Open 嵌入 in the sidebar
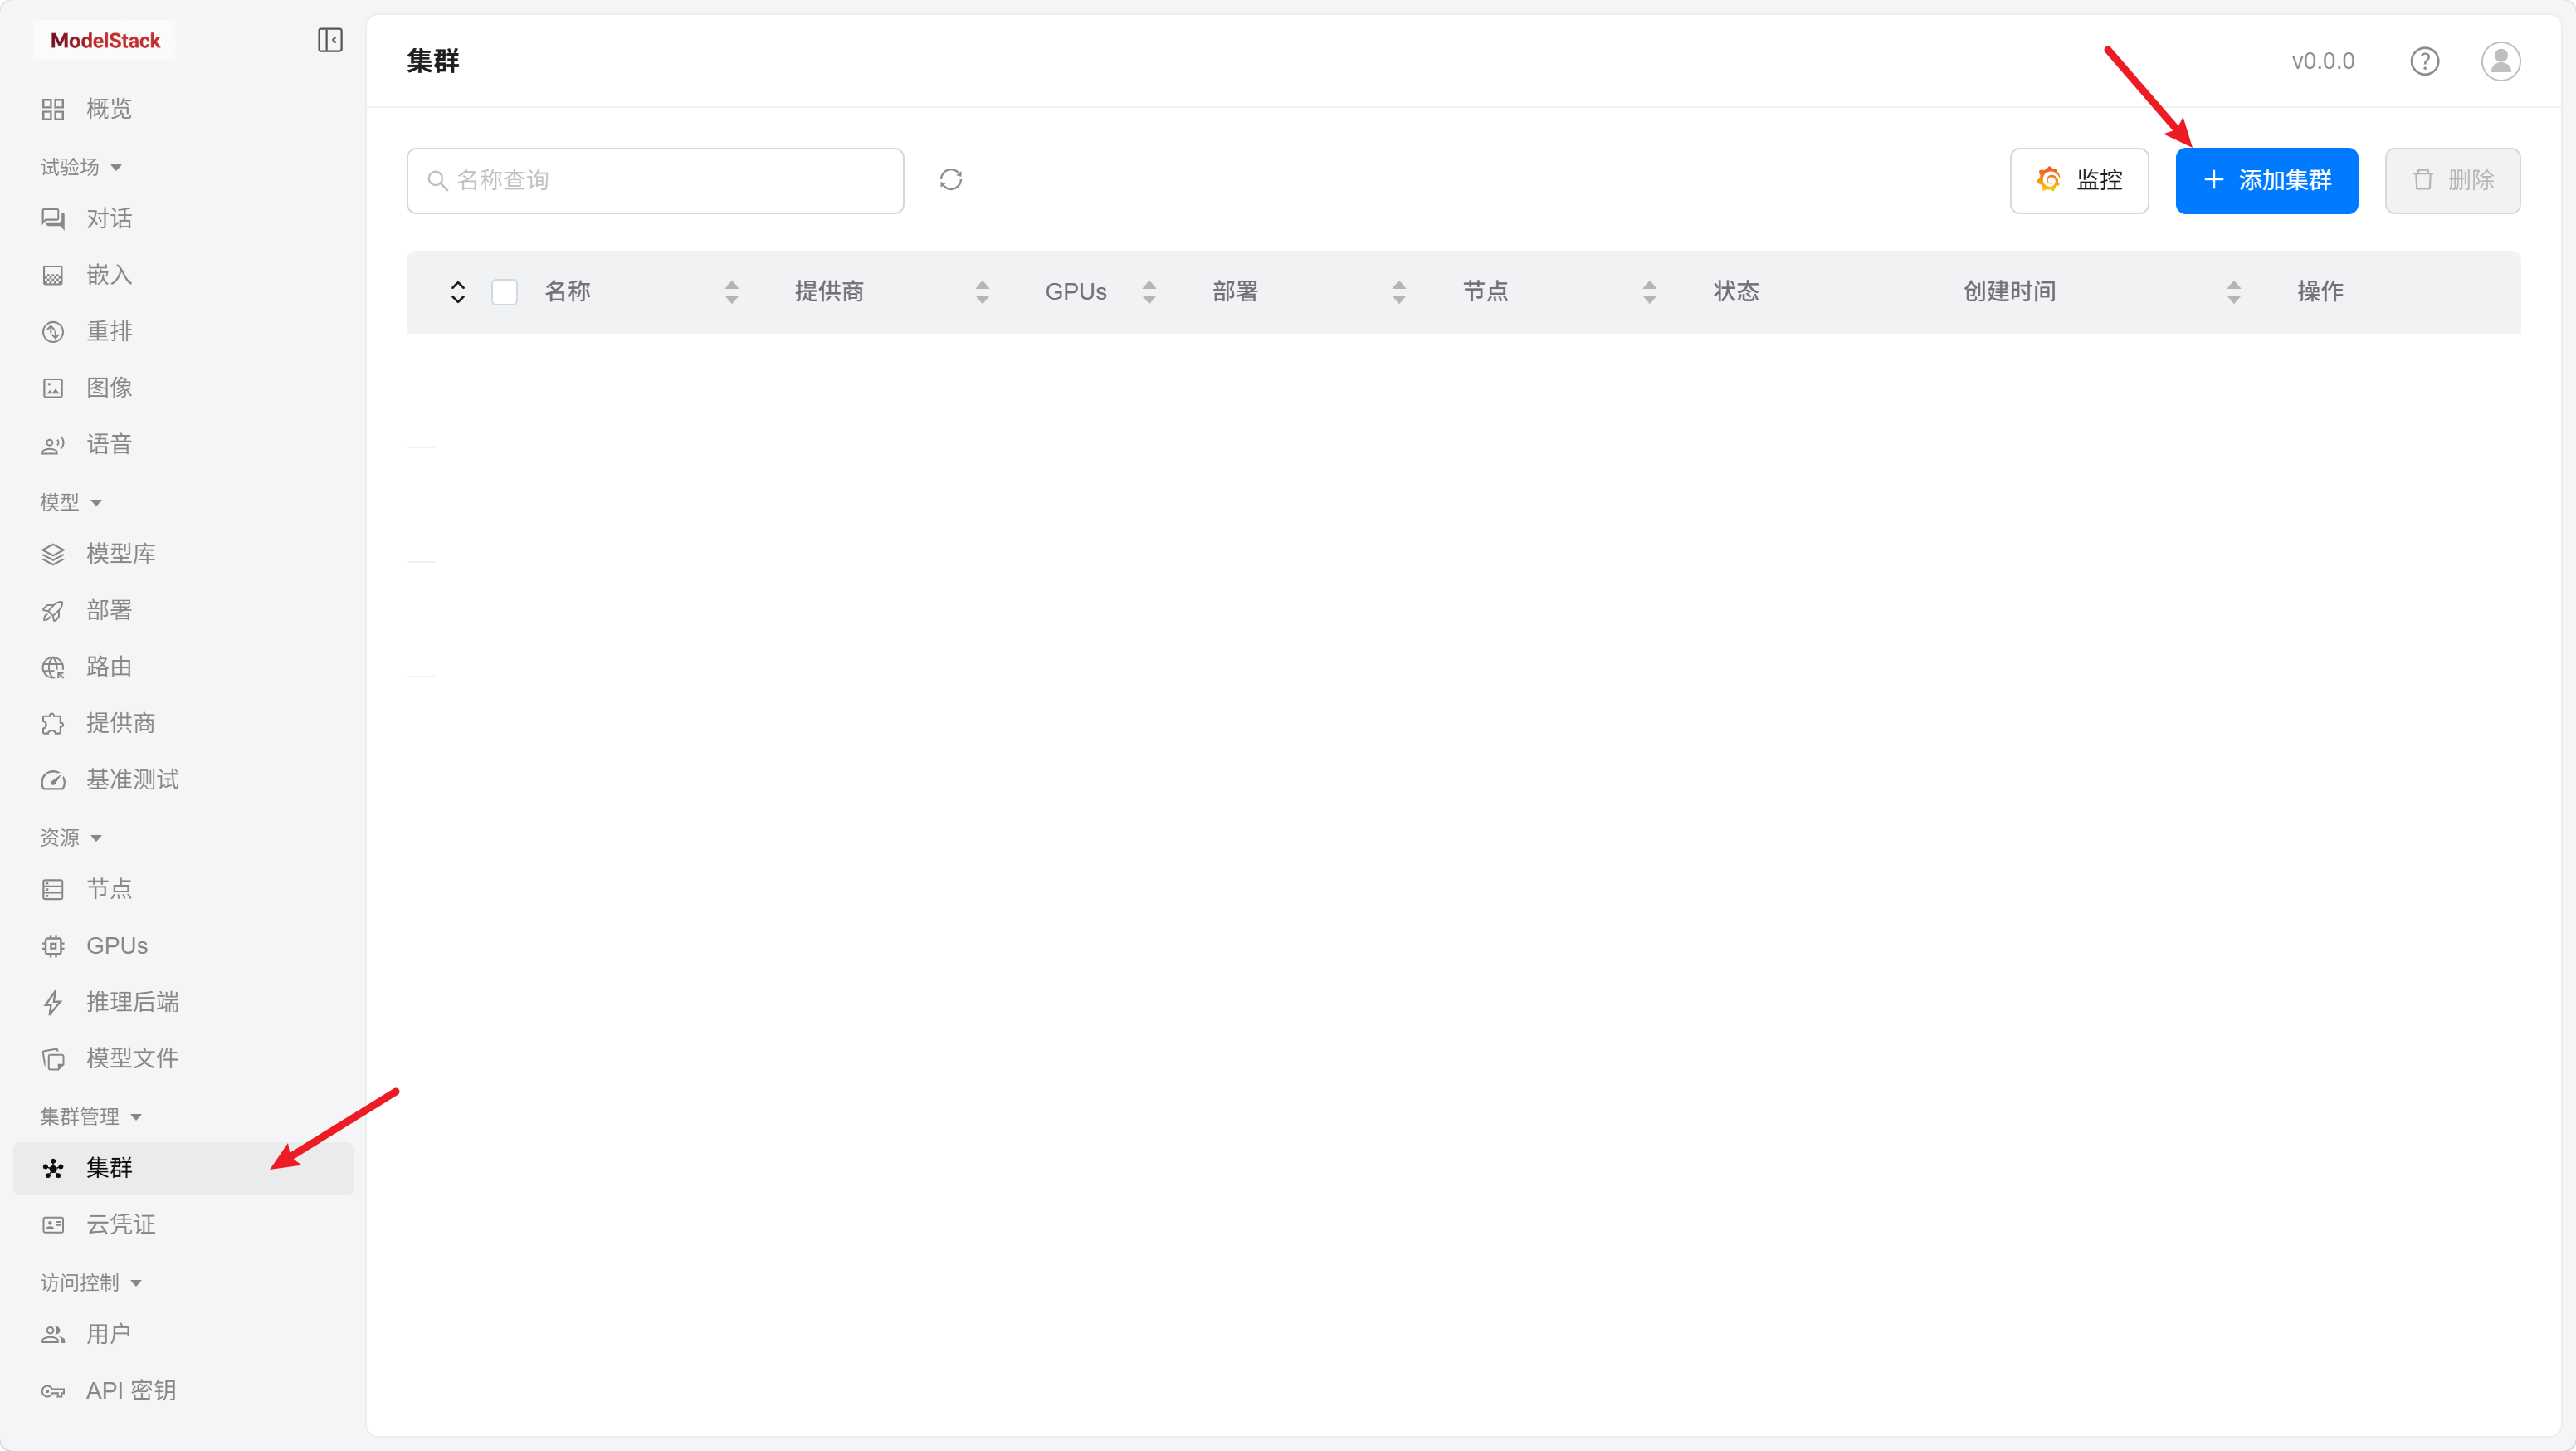 [183, 275]
